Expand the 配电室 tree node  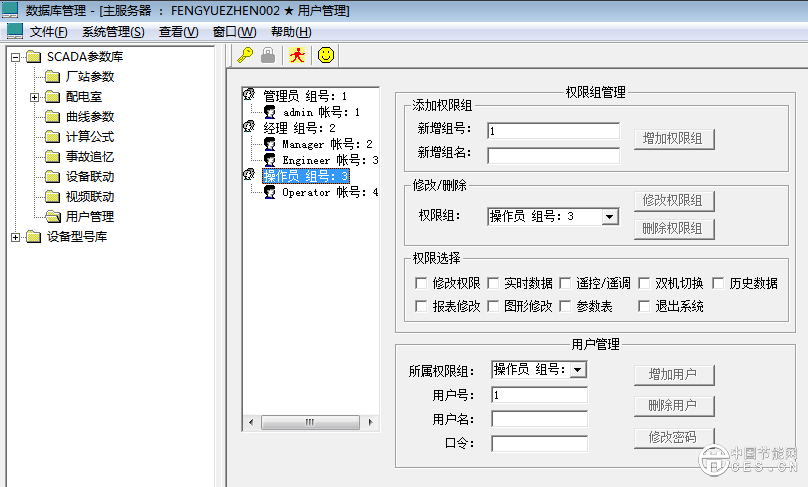(x=35, y=97)
